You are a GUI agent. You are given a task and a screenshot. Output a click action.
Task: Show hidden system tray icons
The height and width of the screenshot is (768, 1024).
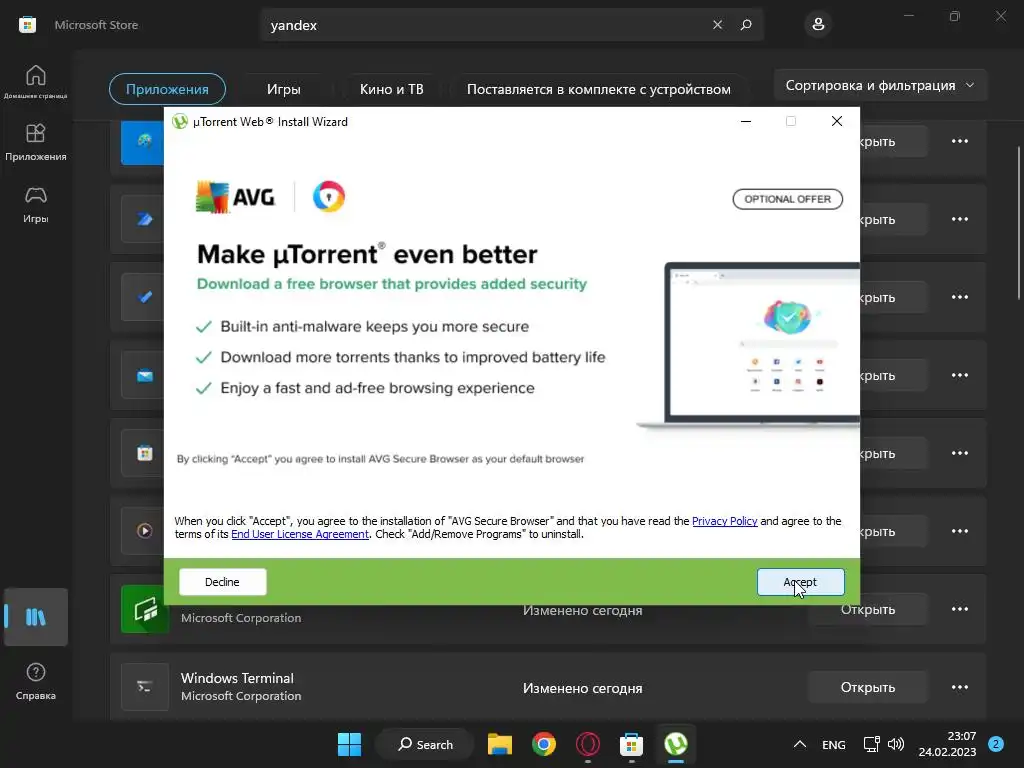click(799, 744)
